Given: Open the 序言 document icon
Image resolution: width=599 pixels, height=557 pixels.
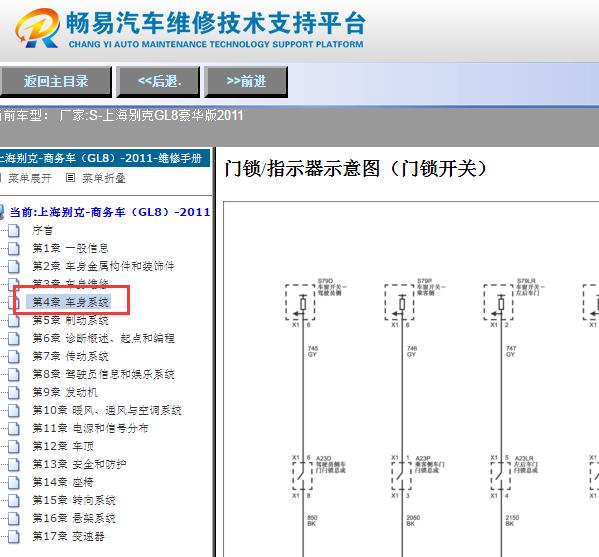Looking at the screenshot, I should coord(14,231).
